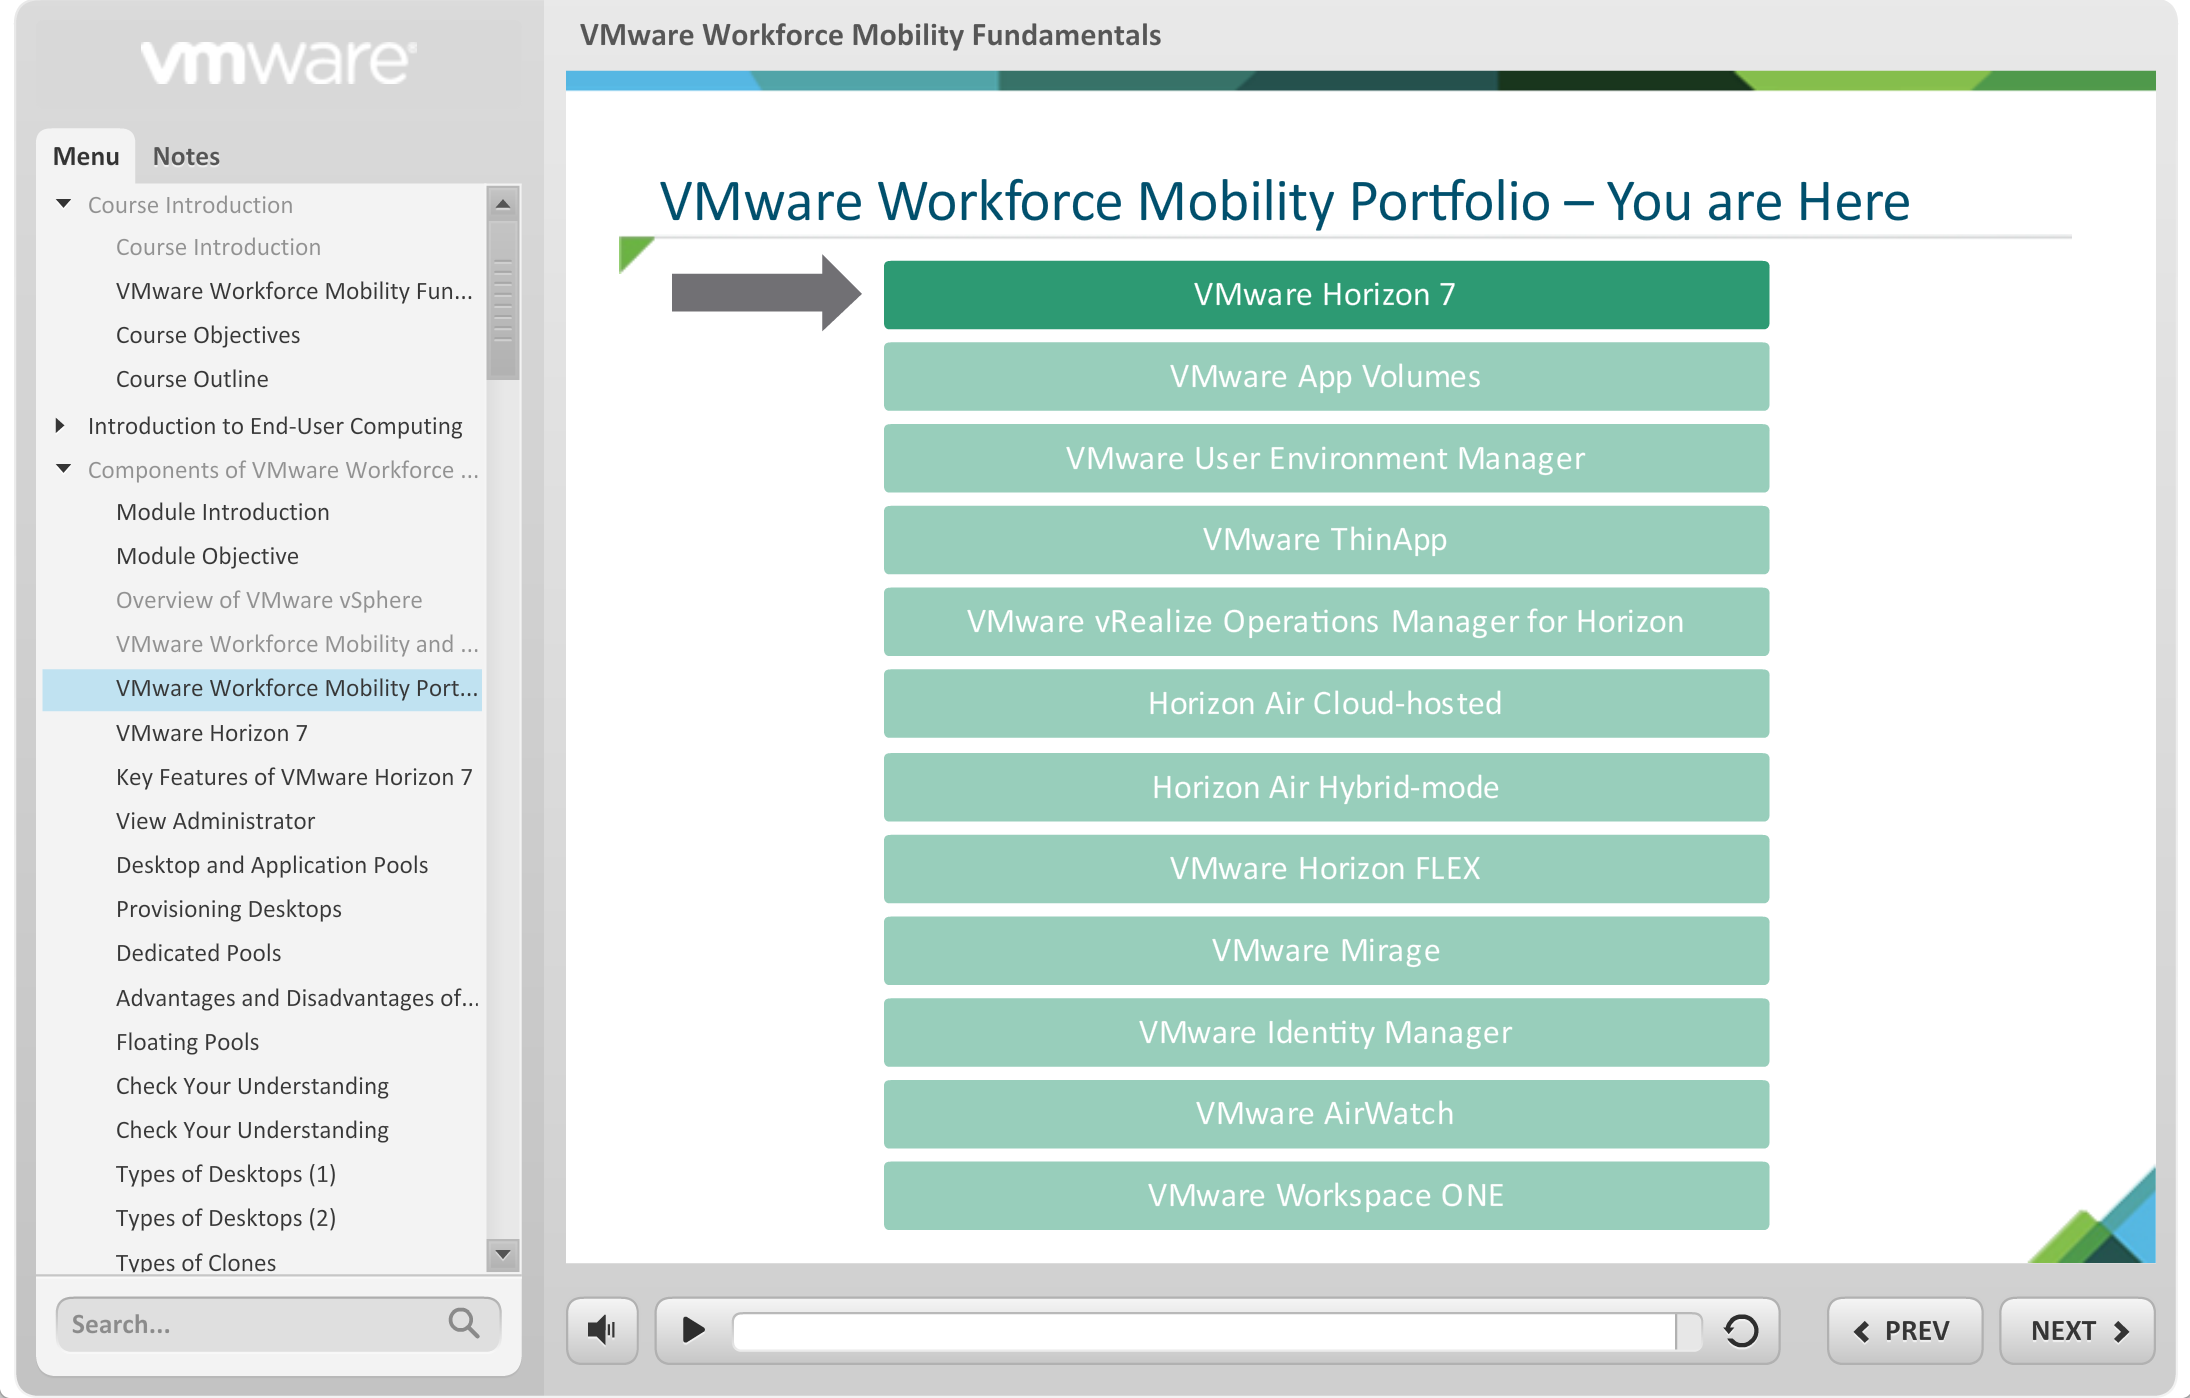Go to next slide with NEXT button
The image size is (2190, 1398).
[2076, 1330]
